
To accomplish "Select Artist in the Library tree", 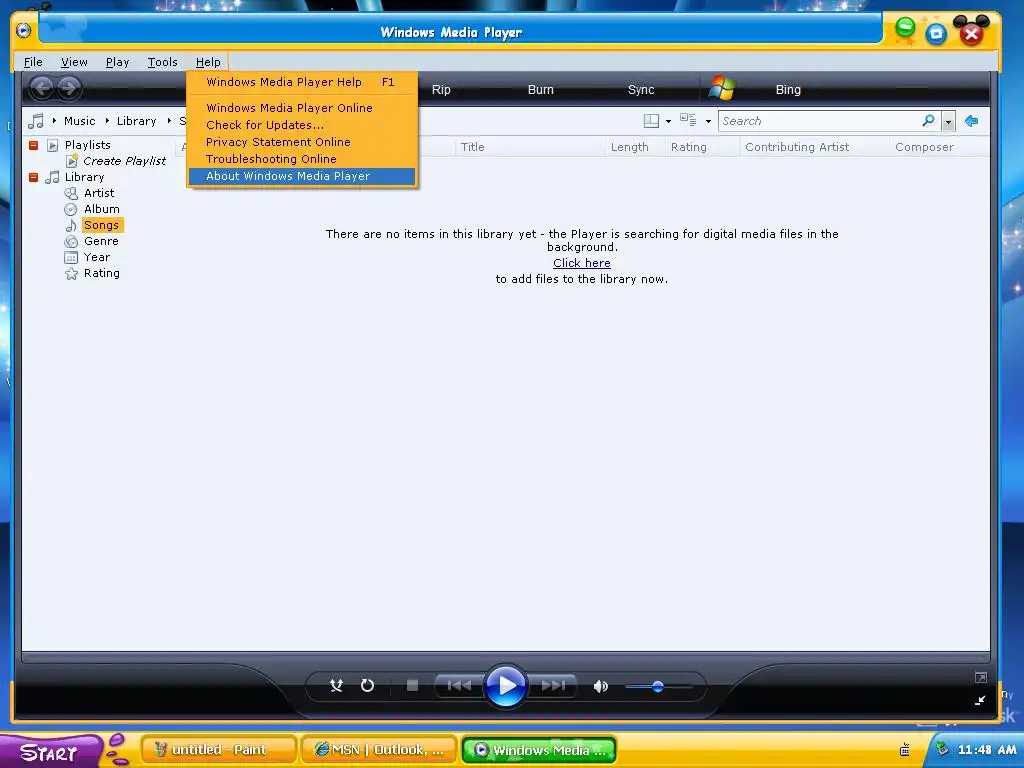I will (x=99, y=193).
